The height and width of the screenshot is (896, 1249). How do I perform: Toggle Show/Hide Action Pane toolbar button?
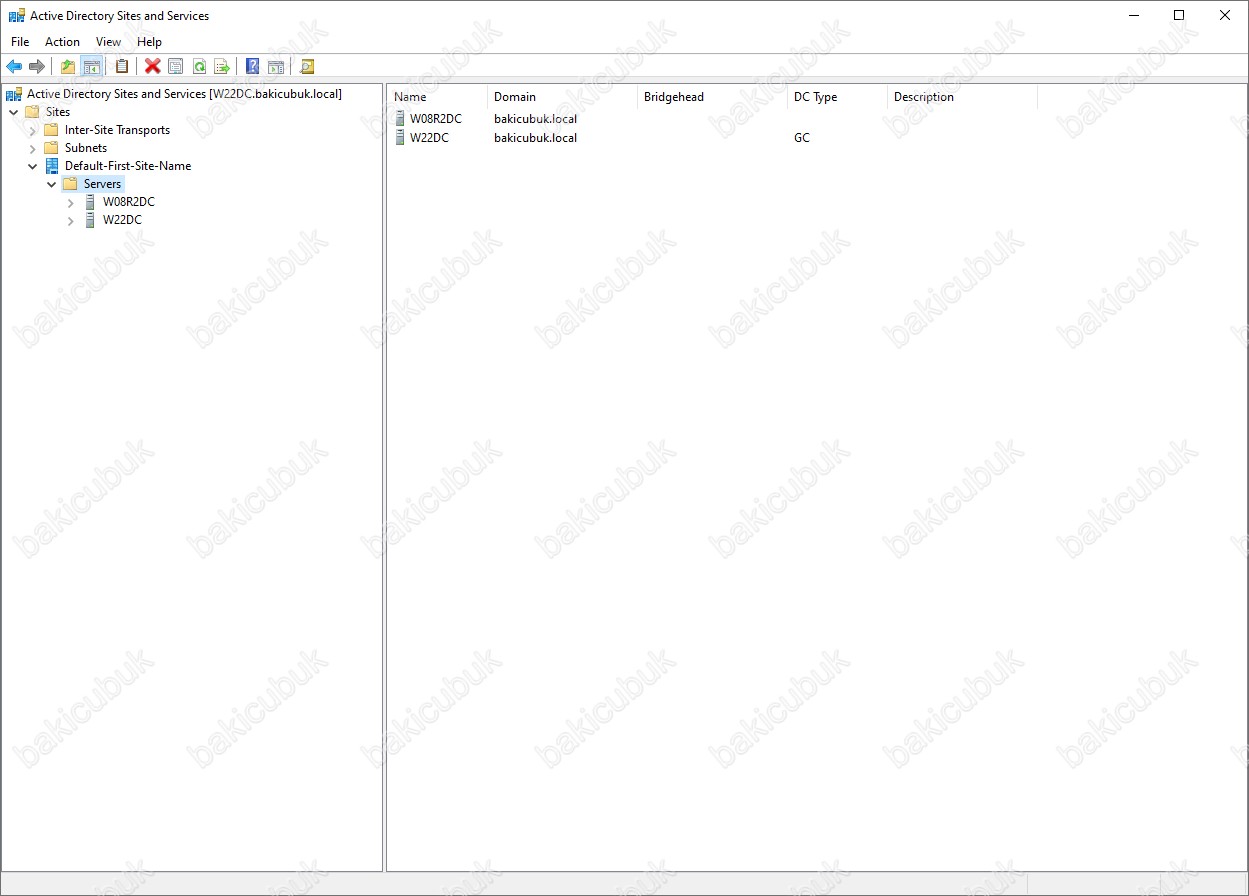pyautogui.click(x=276, y=67)
